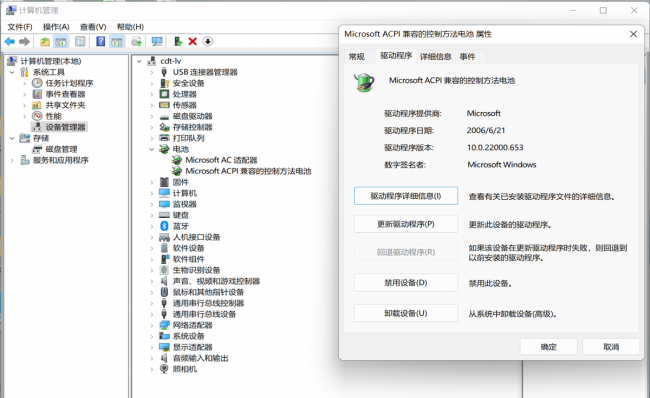Screen dimensions: 650x398
Task: Click the 打印队列 printer icon
Action: pyautogui.click(x=164, y=138)
